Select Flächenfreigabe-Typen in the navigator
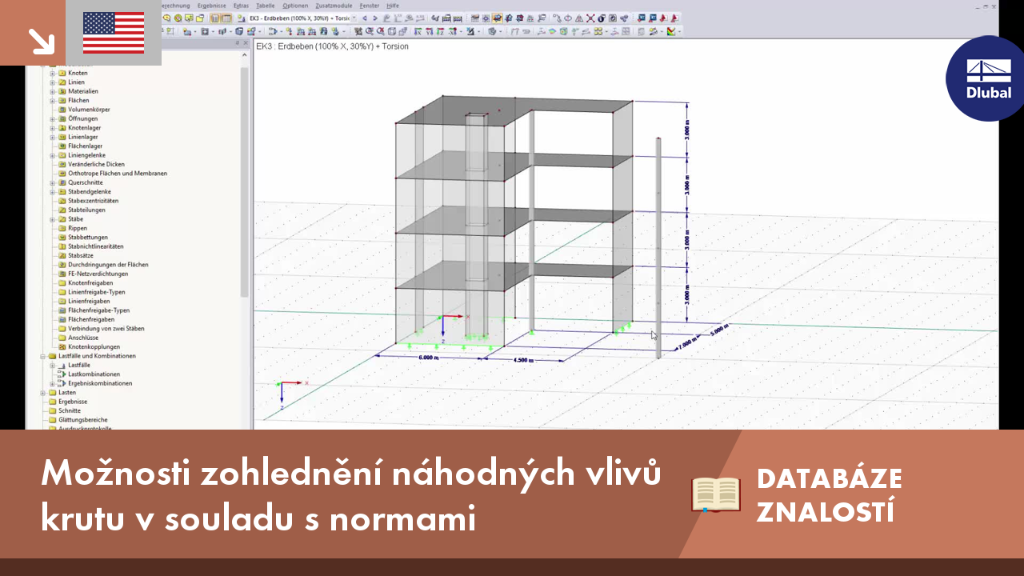This screenshot has height=576, width=1024. click(99, 311)
